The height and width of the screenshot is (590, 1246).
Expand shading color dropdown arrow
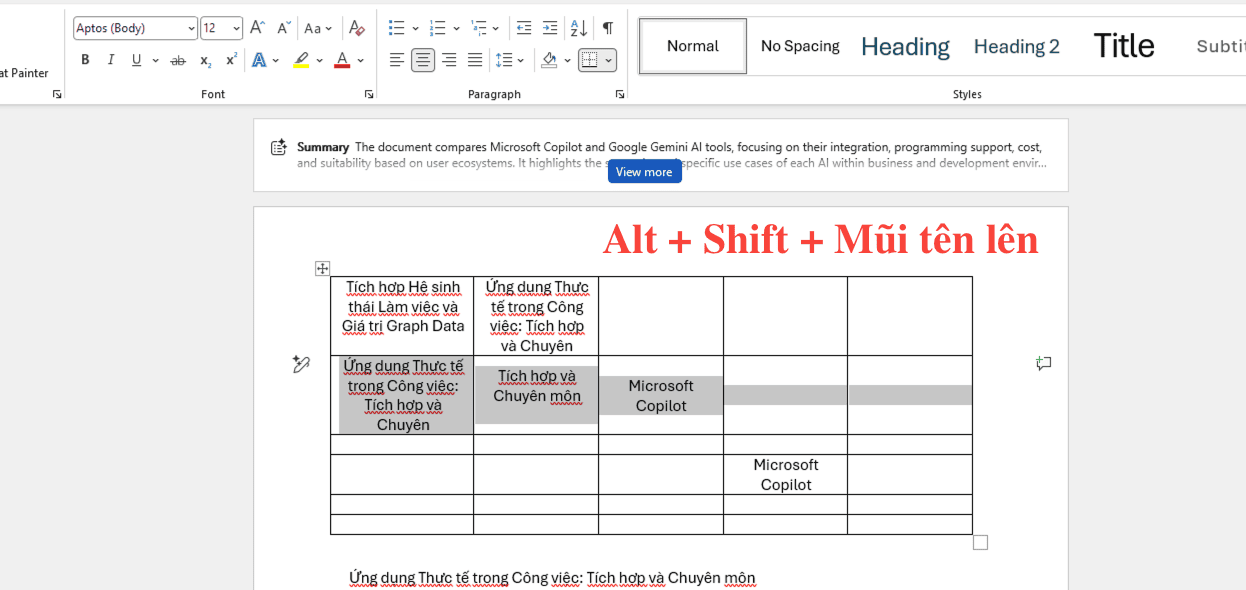point(567,60)
